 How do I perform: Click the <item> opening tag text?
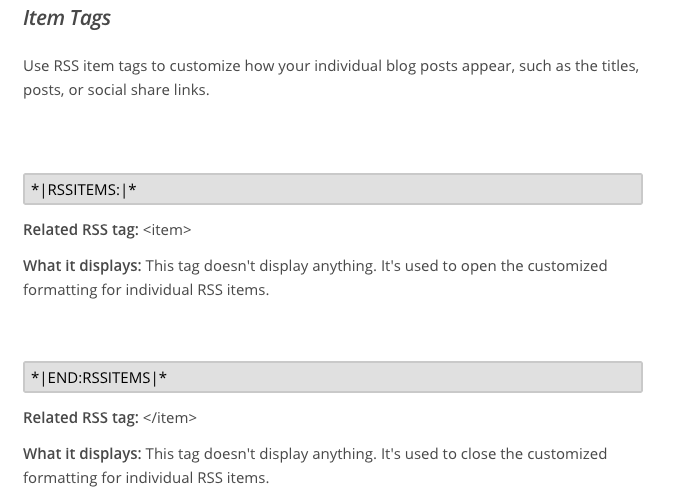[x=167, y=230]
